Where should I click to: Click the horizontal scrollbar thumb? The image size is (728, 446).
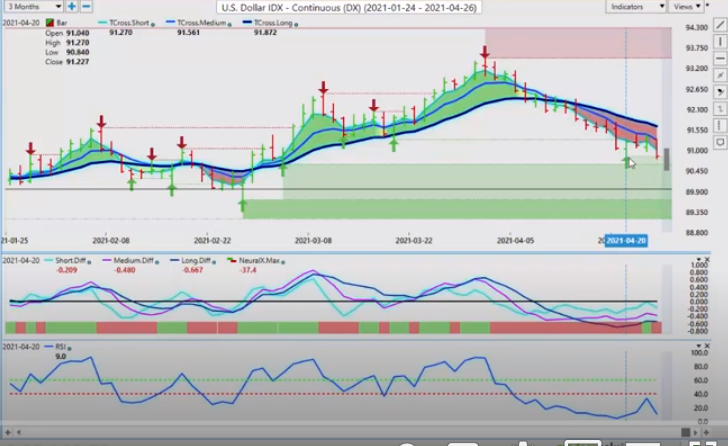click(x=685, y=432)
